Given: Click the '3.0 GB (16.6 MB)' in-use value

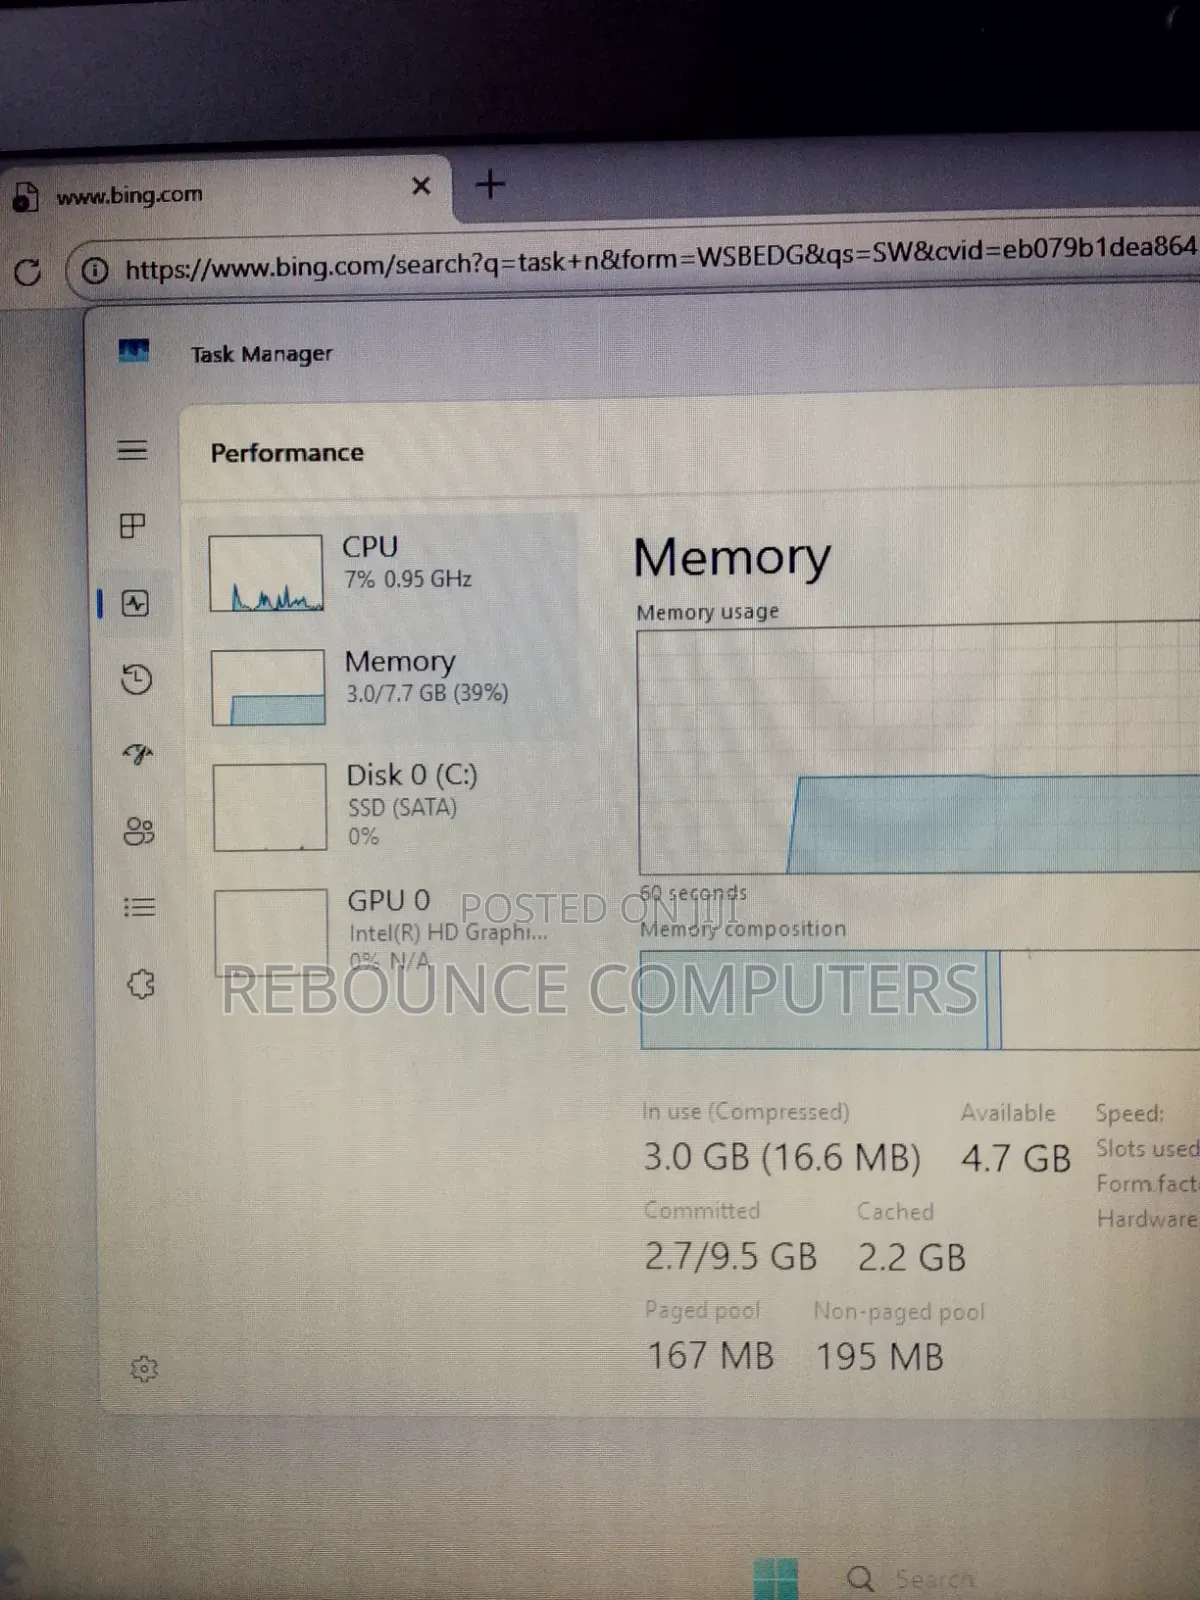Looking at the screenshot, I should click(782, 1157).
